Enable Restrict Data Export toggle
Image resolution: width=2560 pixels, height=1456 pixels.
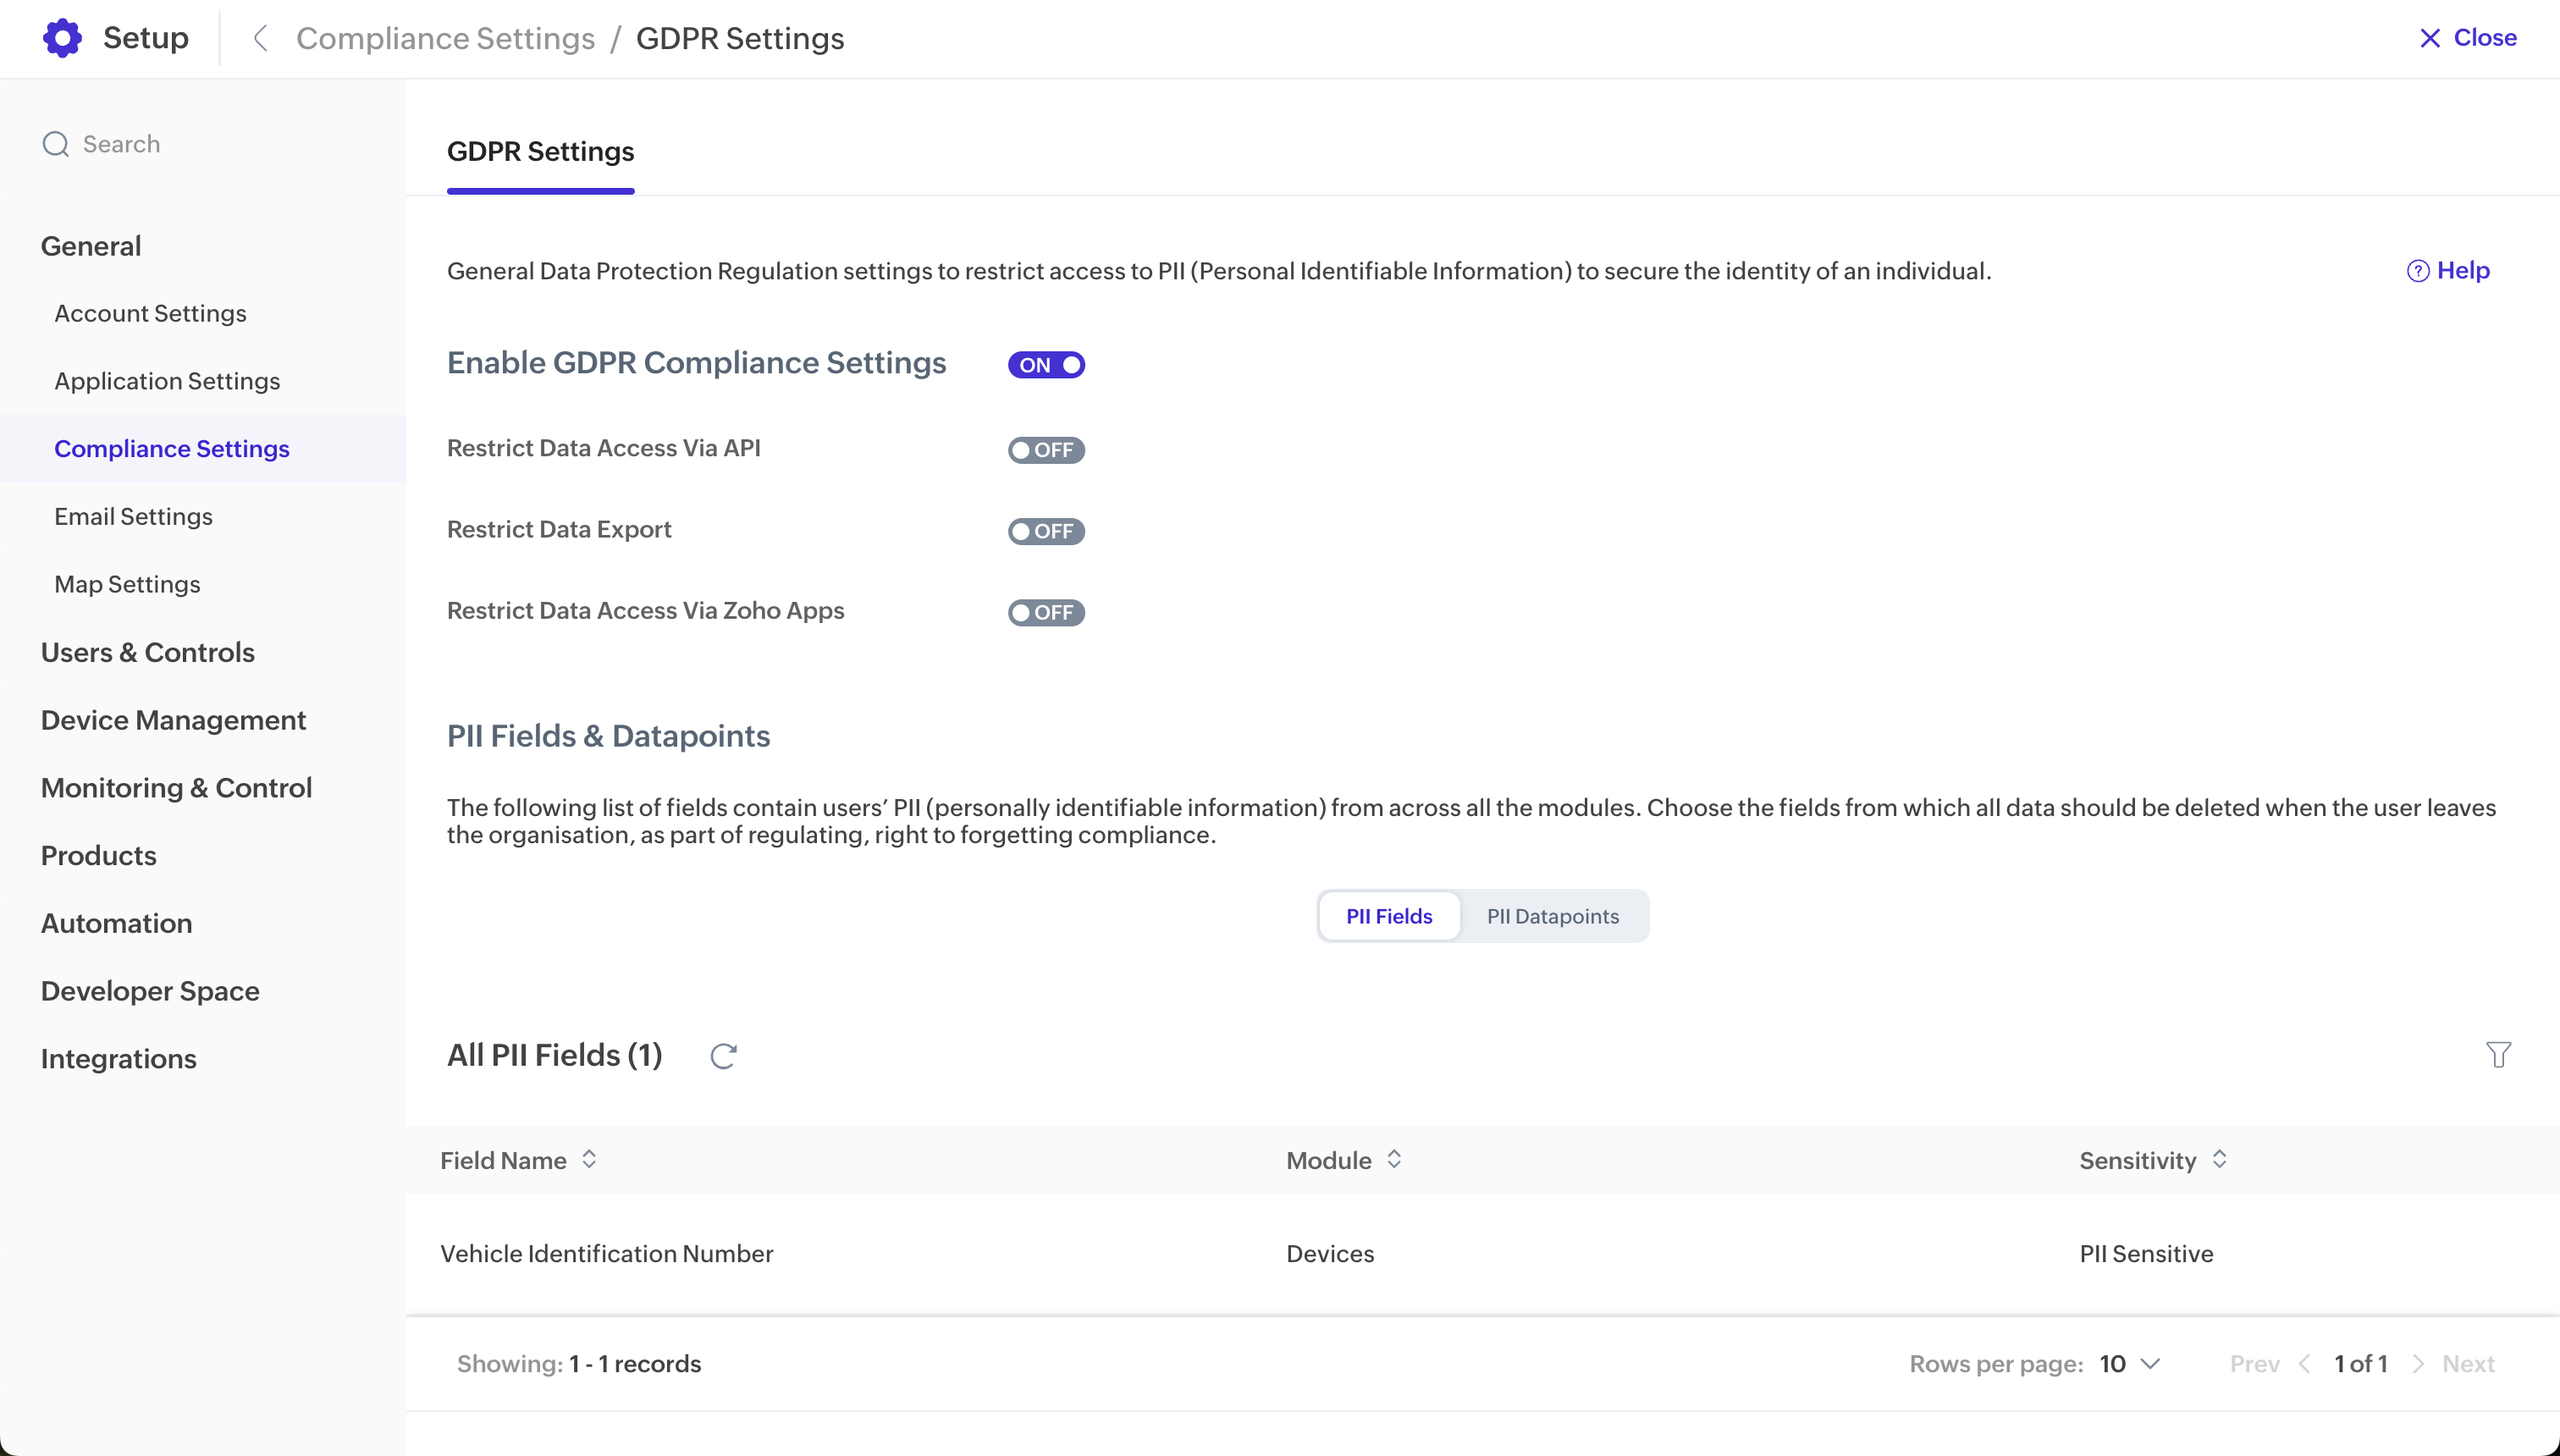(x=1046, y=531)
